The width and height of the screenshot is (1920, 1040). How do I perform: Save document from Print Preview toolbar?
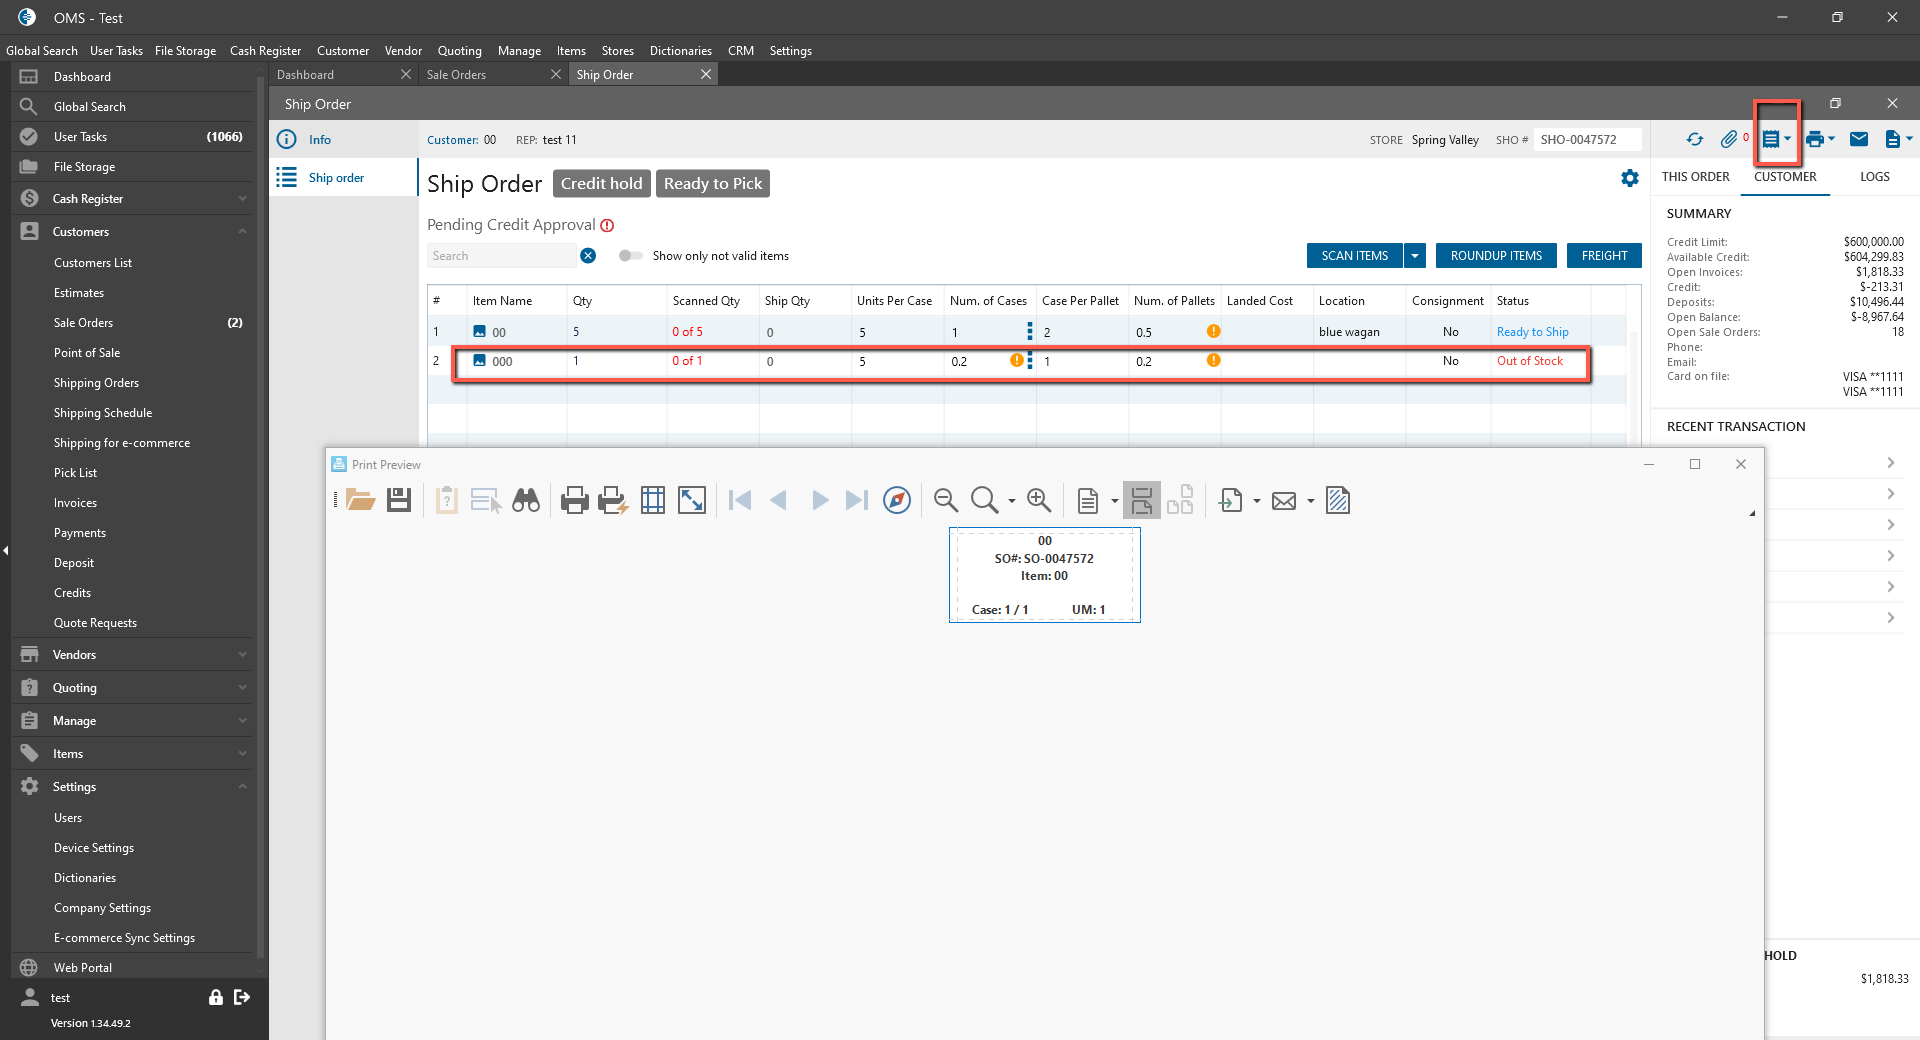pos(399,500)
